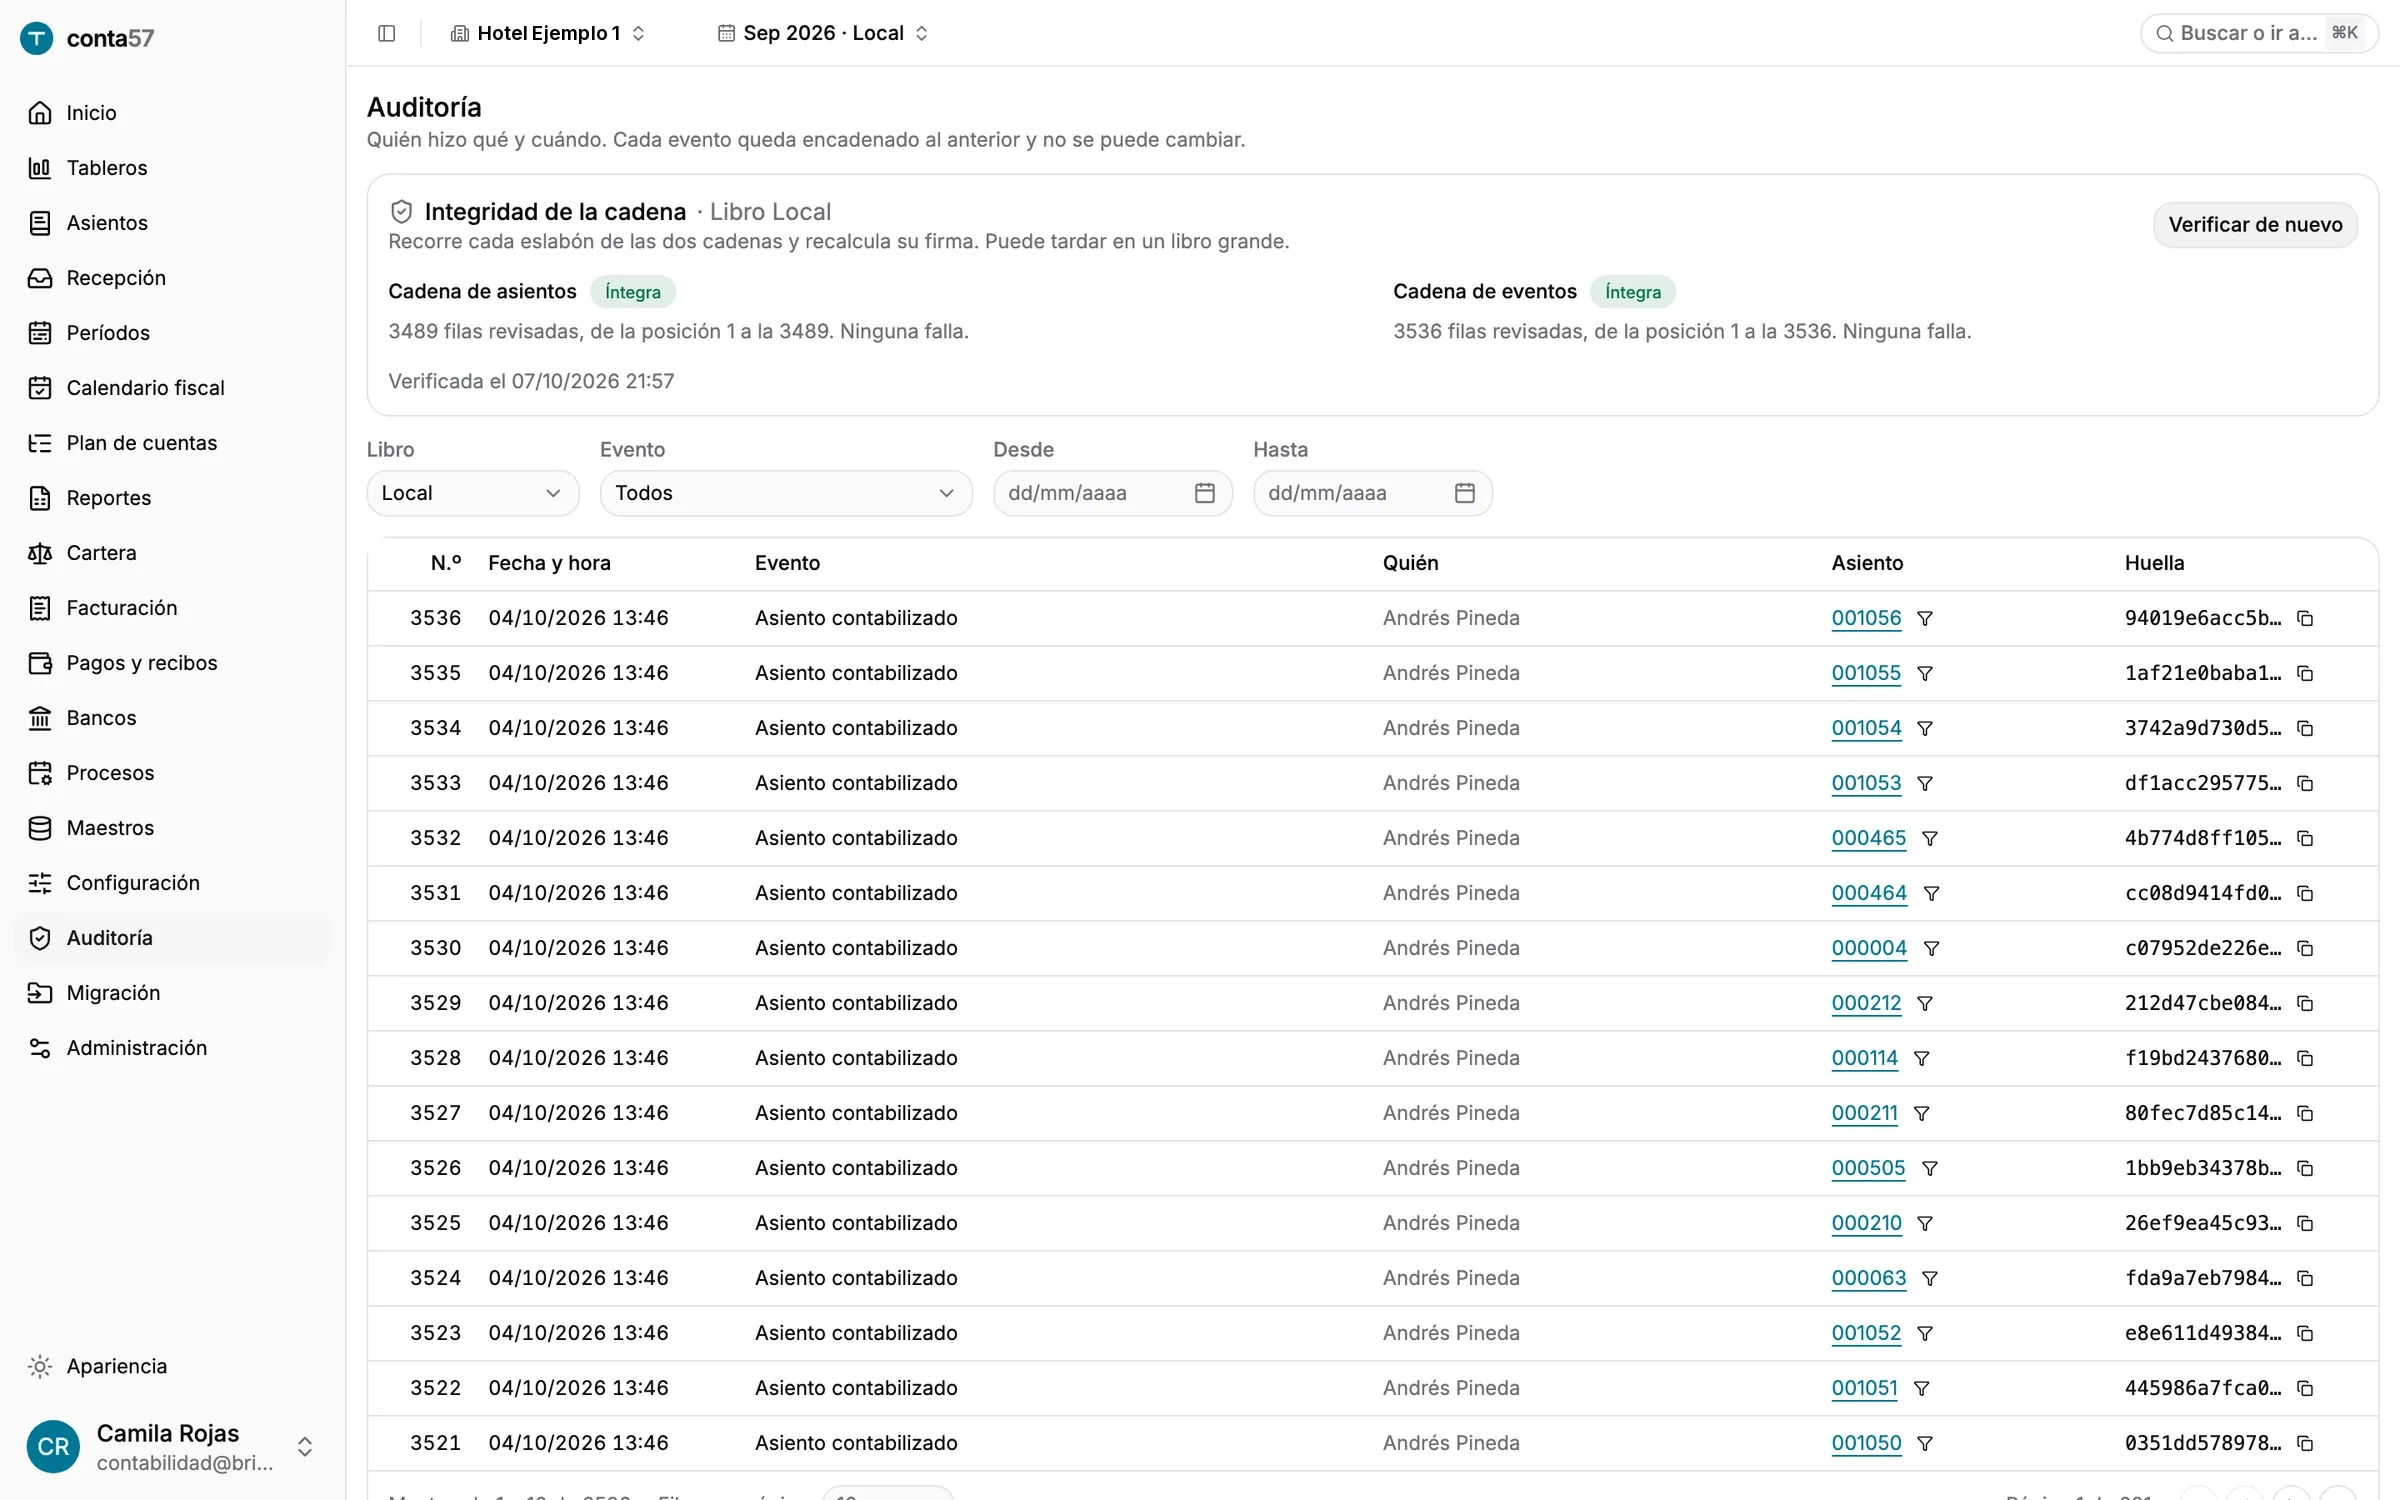Click filter icon beside asiento 000505
Image resolution: width=2400 pixels, height=1500 pixels.
pos(1930,1168)
